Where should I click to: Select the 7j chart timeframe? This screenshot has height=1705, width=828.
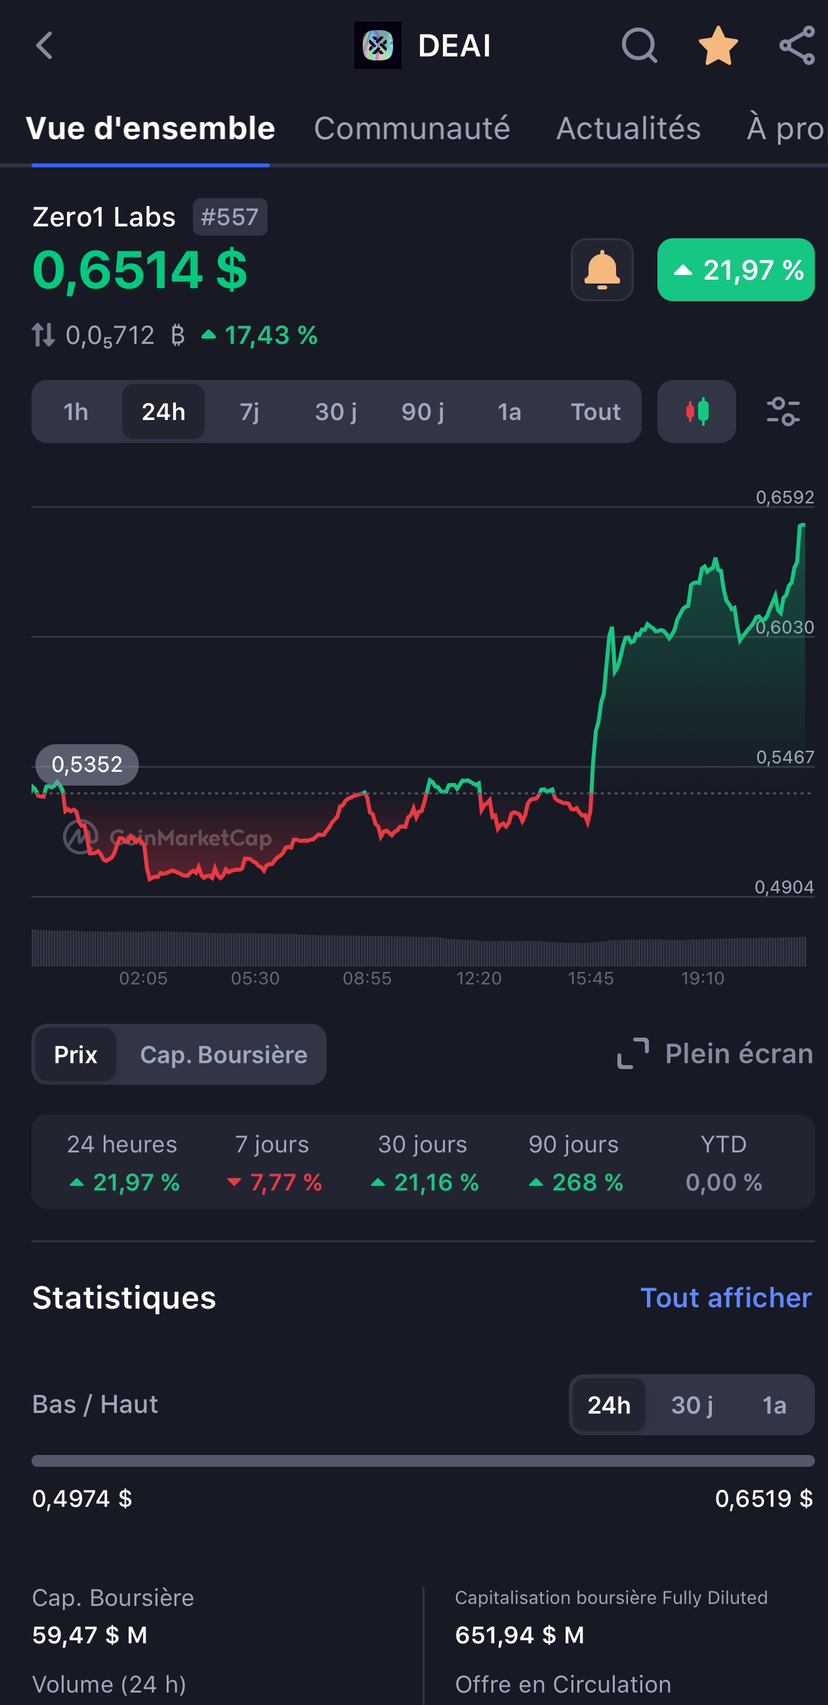coord(250,412)
